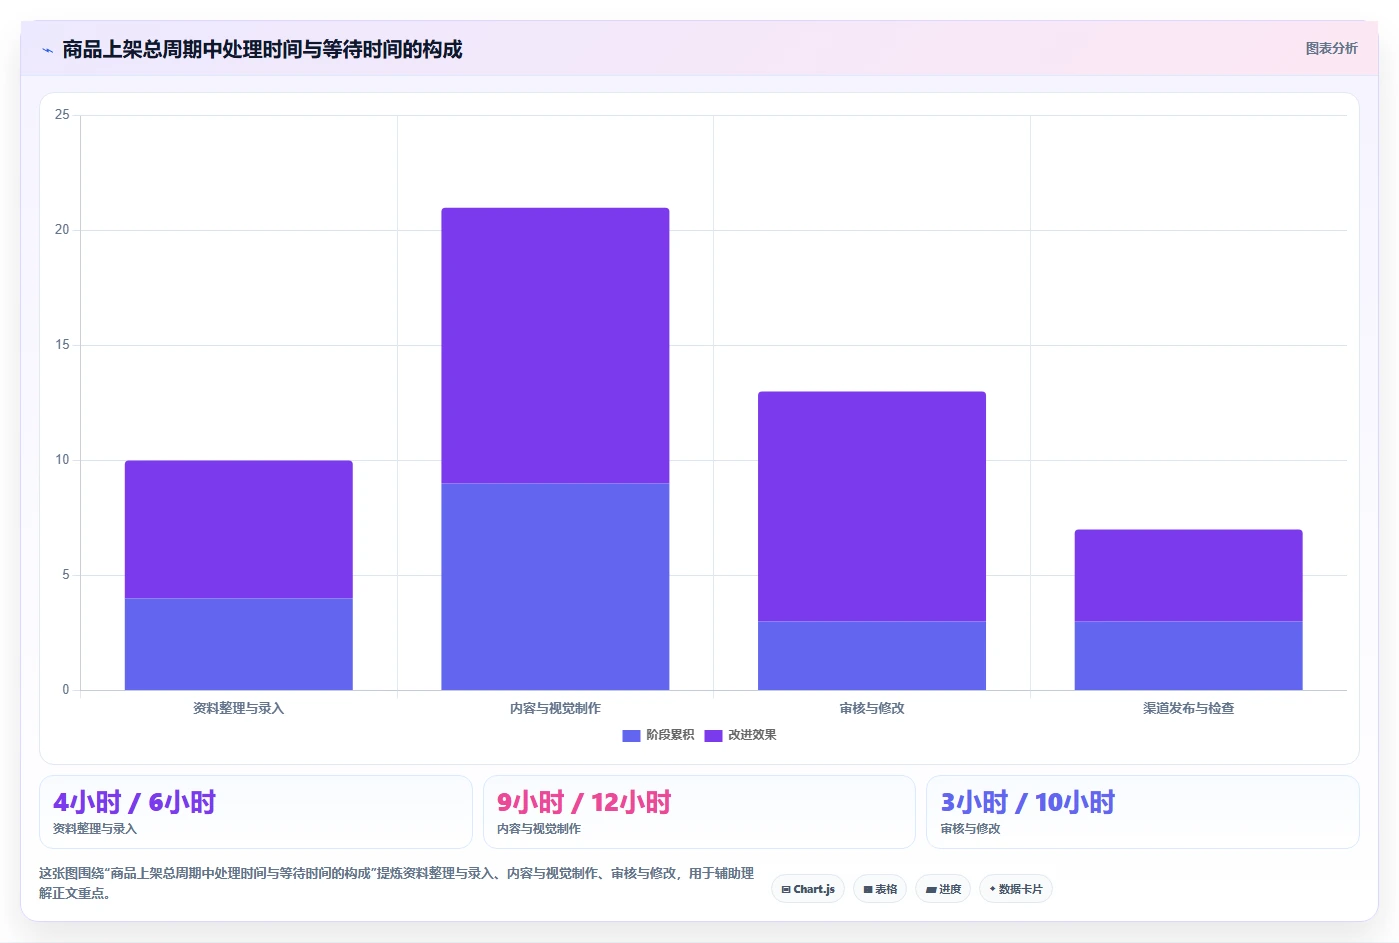
Task: Click the x-axis label 审核与修改
Action: [x=872, y=708]
